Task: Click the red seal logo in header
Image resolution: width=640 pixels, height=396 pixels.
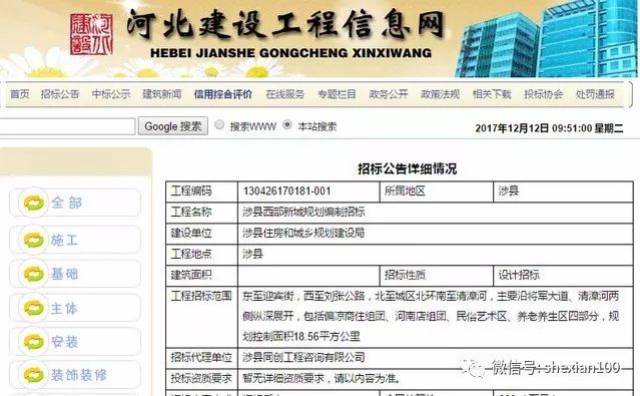Action: tap(91, 34)
